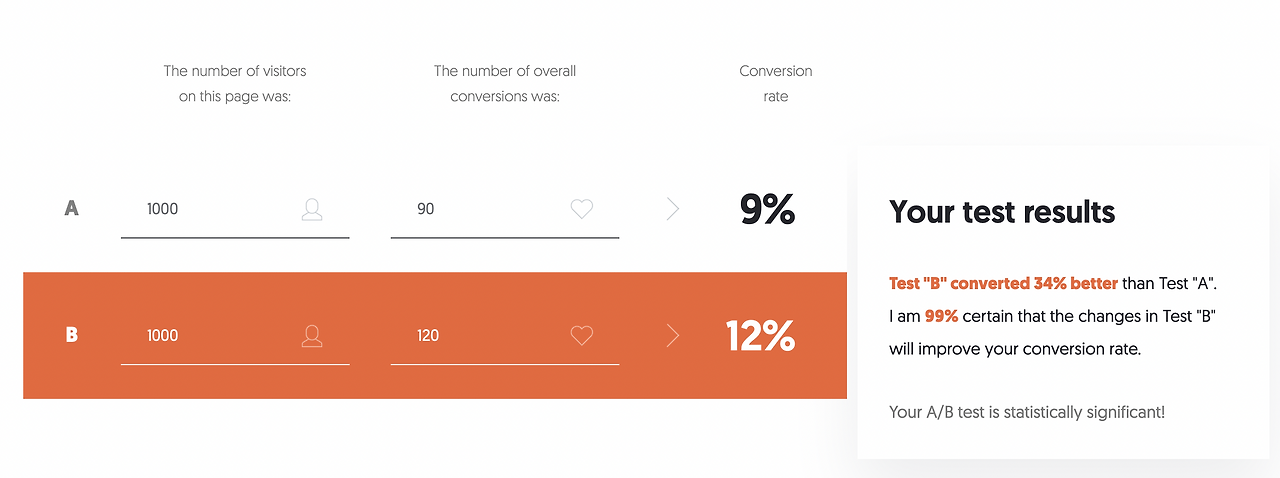The width and height of the screenshot is (1280, 478).
Task: Click the 'number of visitors' column header
Action: (235, 84)
